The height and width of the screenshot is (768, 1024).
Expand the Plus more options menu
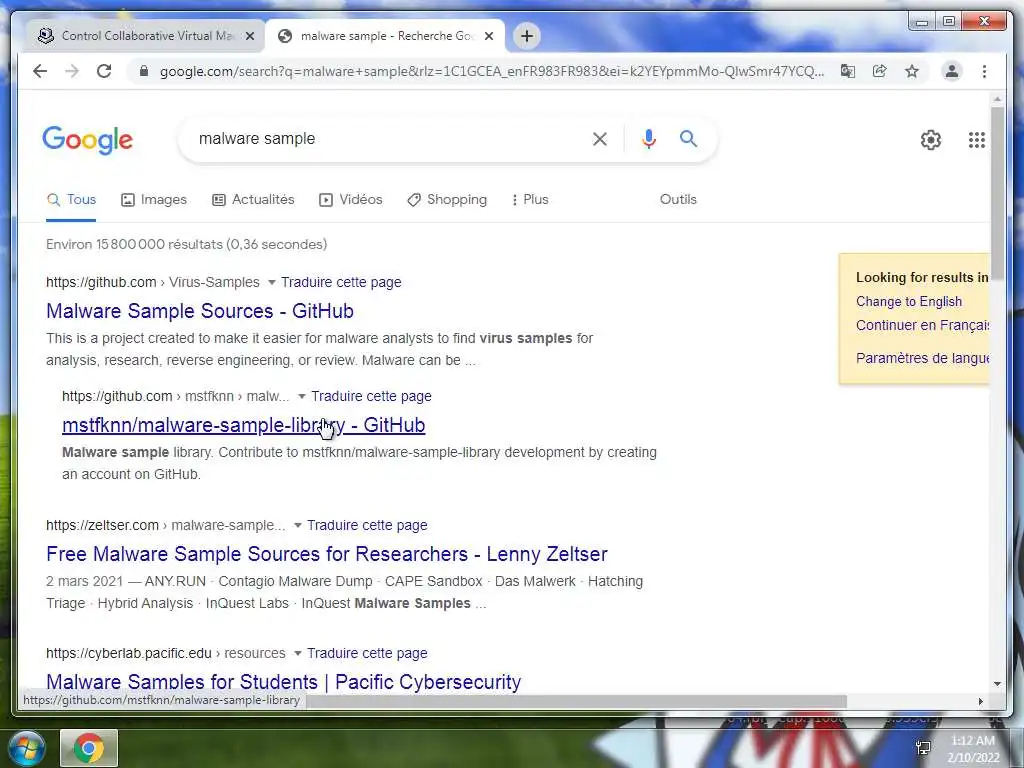(x=530, y=200)
